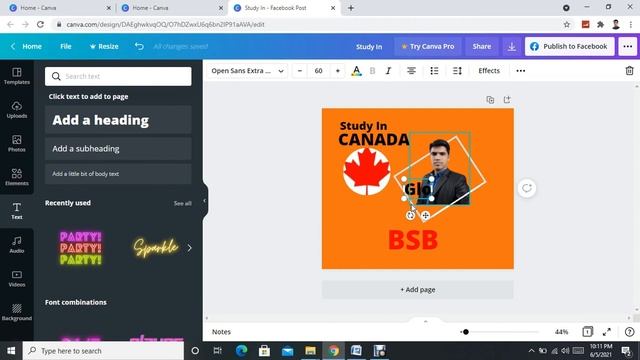Screen dimensions: 640x360
Task: Click the font size field showing 60
Action: [318, 71]
